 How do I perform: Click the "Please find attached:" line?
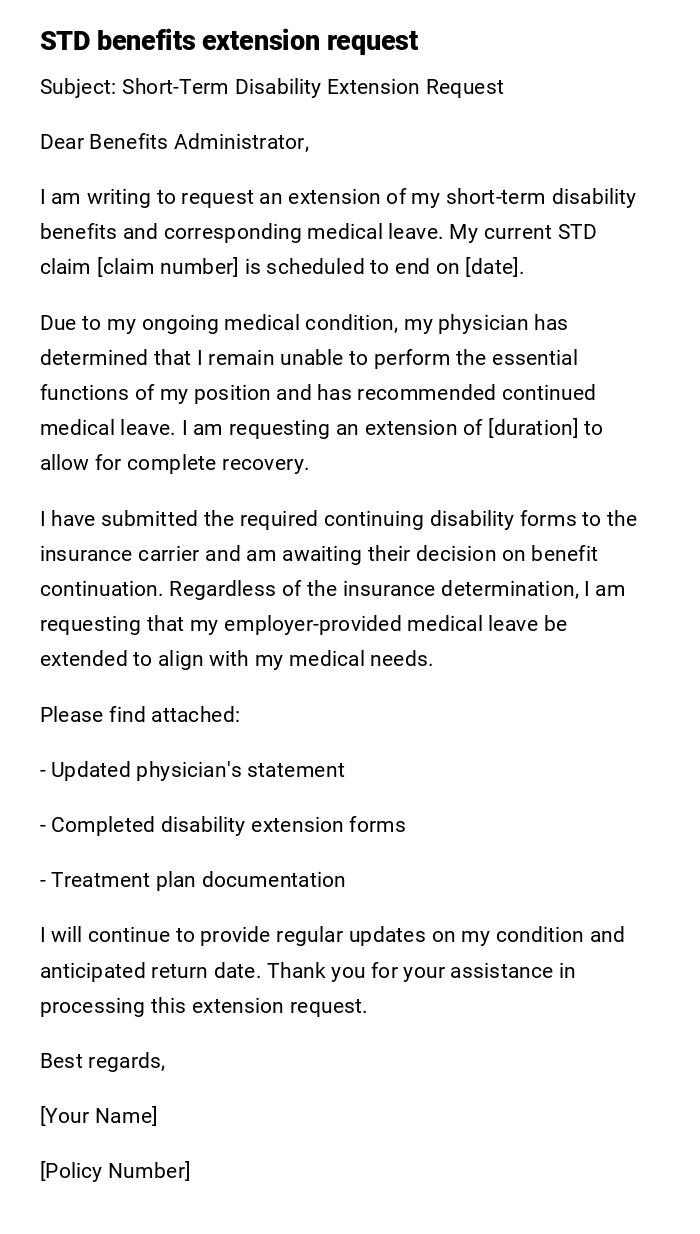click(140, 715)
